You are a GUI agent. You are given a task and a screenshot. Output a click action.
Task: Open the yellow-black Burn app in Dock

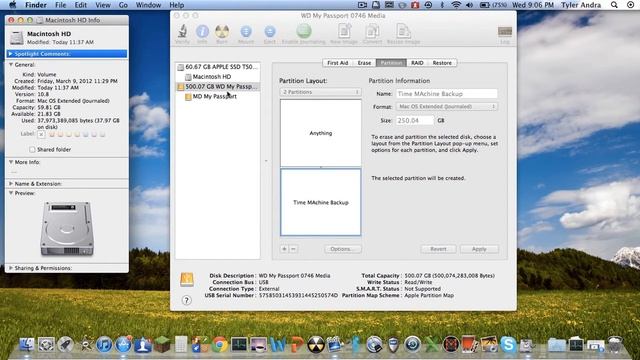316,345
